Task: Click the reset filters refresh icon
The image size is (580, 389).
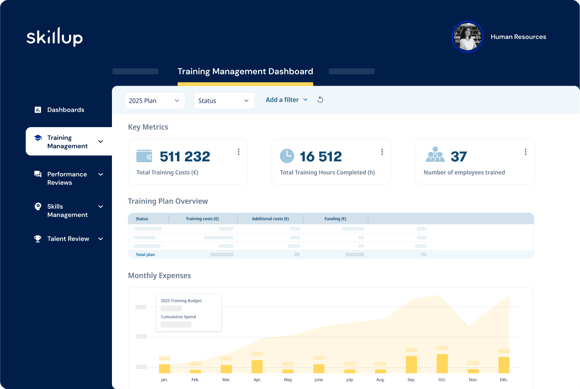Action: click(320, 100)
